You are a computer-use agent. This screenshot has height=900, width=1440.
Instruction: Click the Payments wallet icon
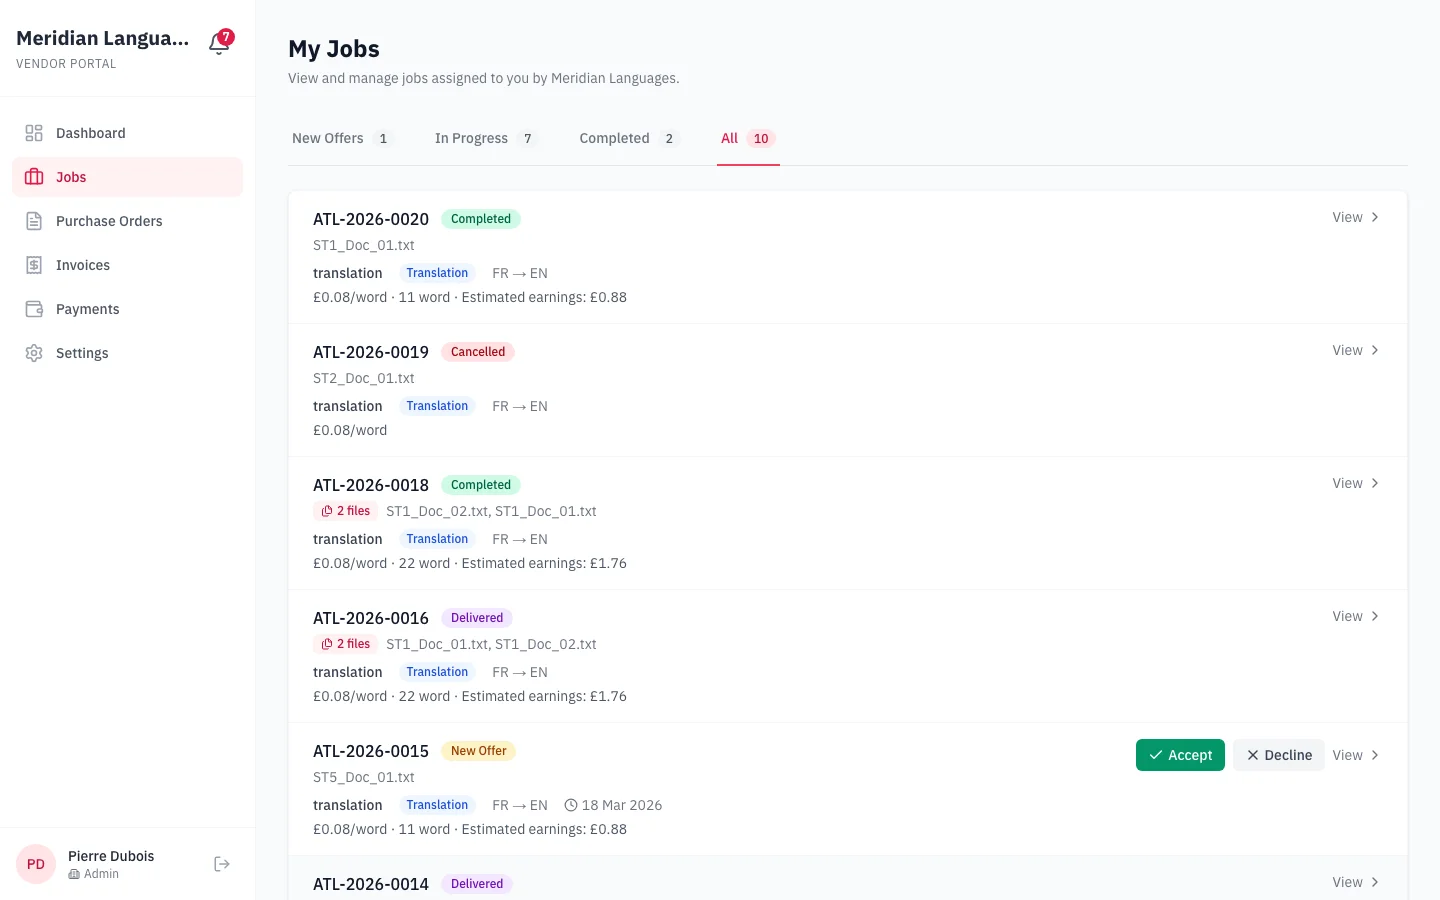[34, 309]
